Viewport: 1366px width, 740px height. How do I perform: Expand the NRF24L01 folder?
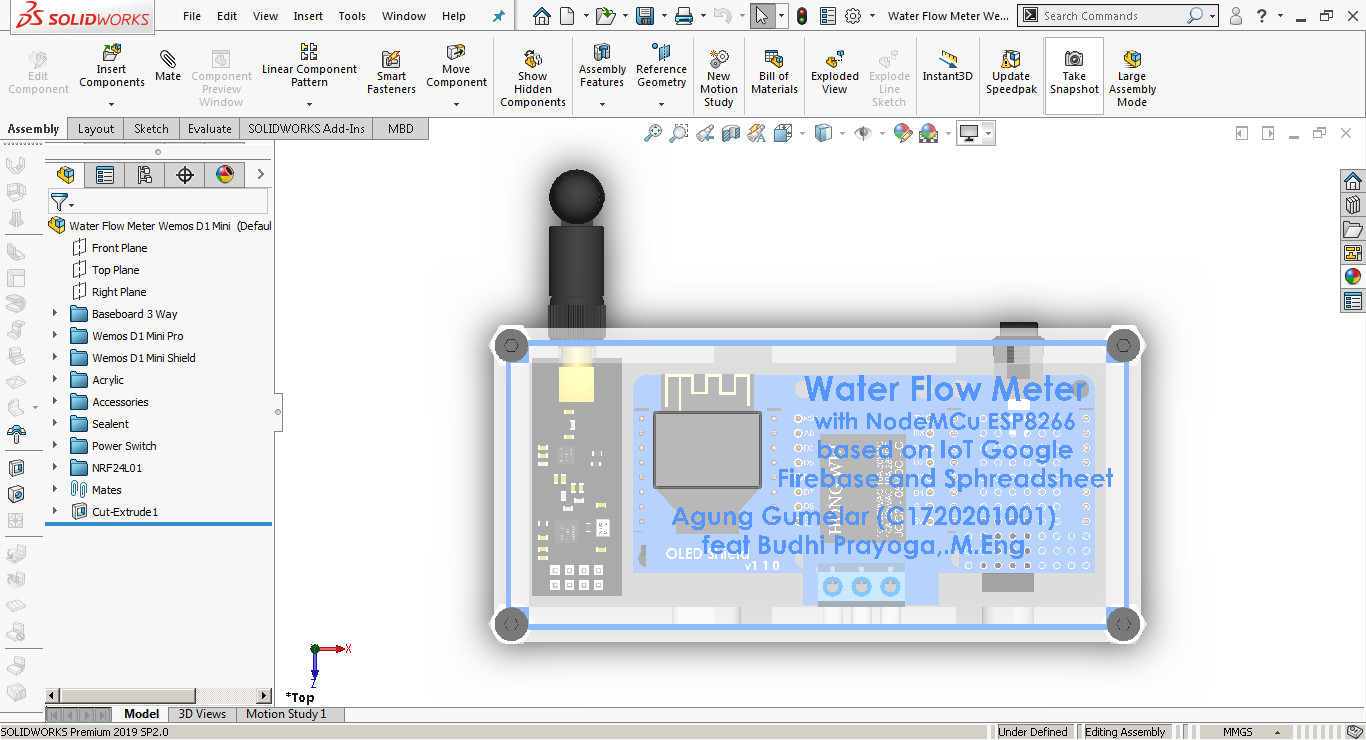55,468
